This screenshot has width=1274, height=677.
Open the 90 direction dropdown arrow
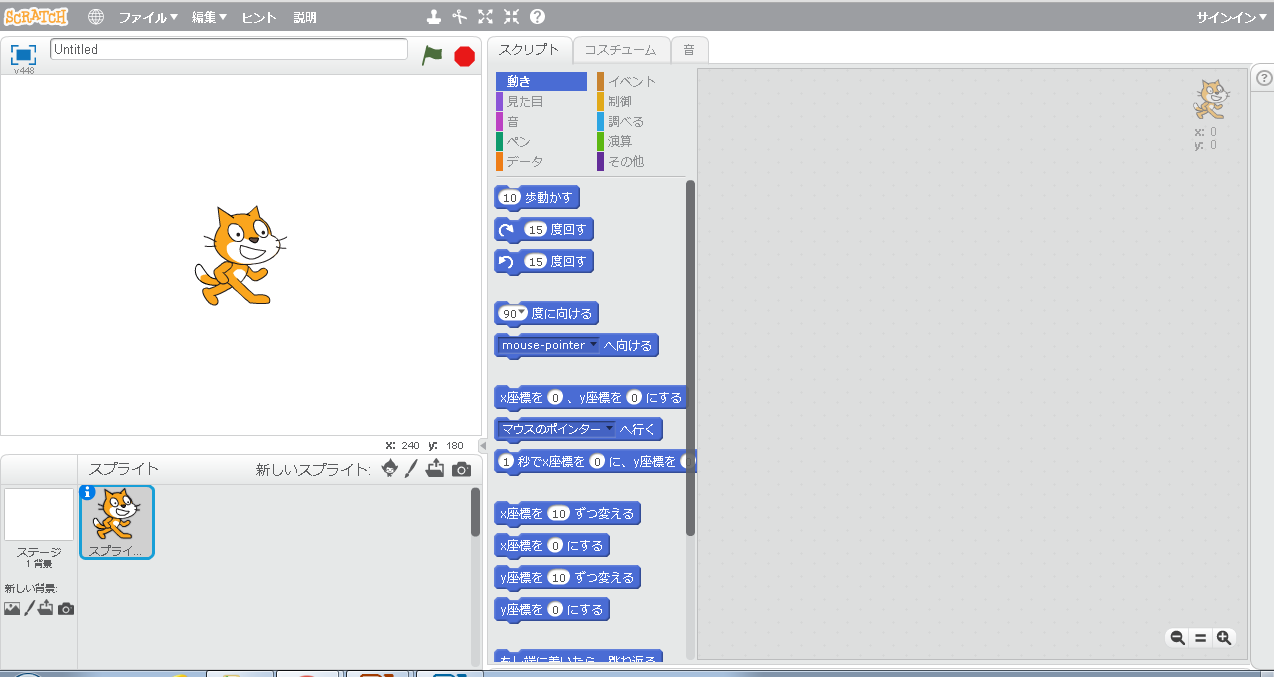click(522, 312)
